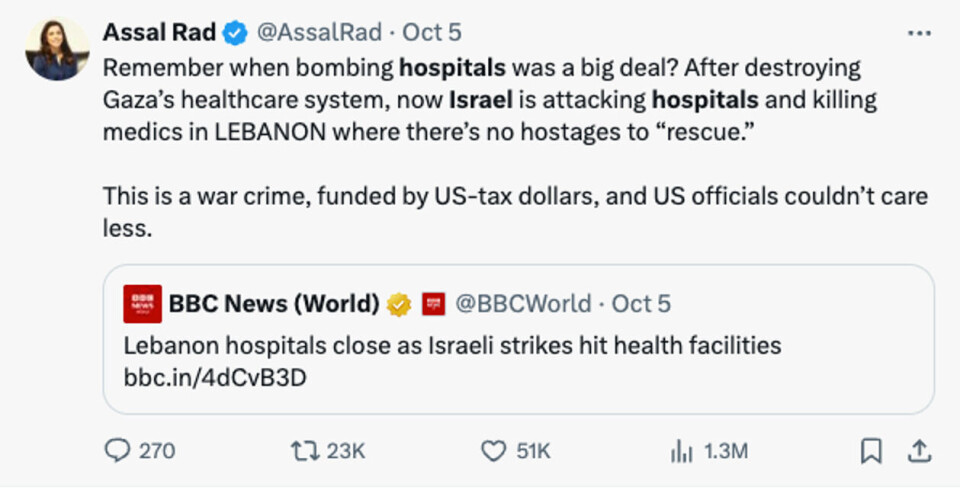Image resolution: width=960 pixels, height=490 pixels.
Task: Click the reply speech bubble icon
Action: 117,451
